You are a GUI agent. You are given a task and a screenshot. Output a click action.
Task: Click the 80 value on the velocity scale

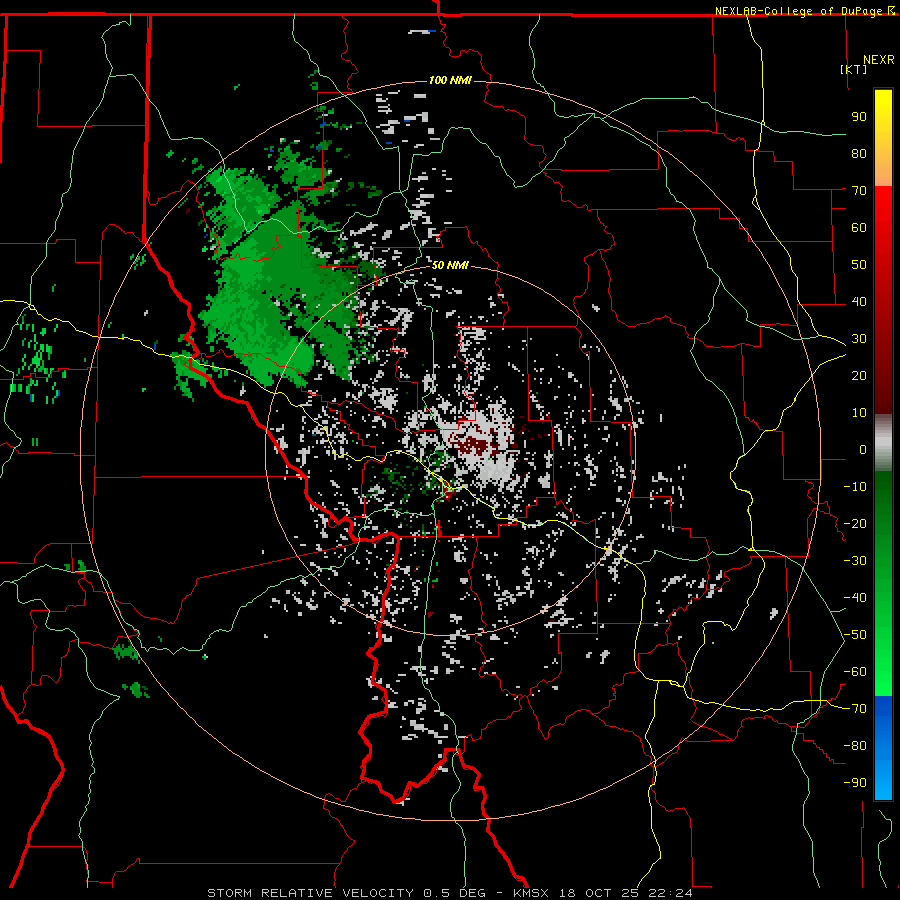(x=859, y=153)
